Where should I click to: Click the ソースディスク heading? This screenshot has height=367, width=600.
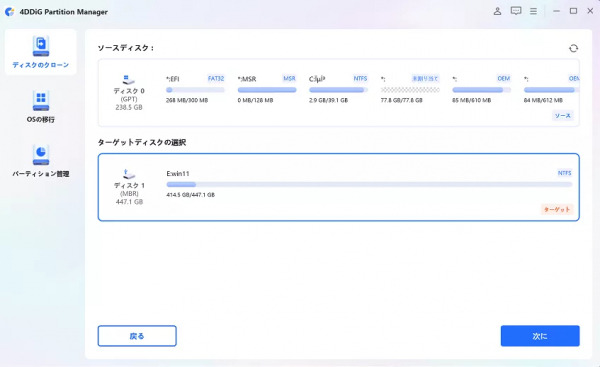(126, 48)
